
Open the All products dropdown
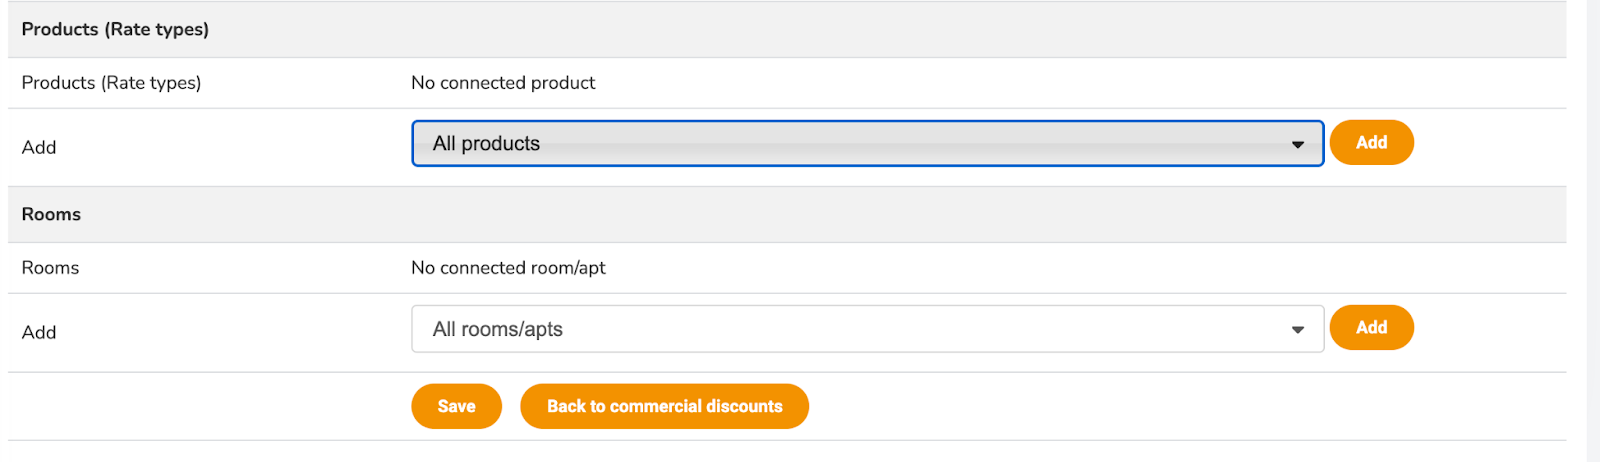tap(867, 143)
